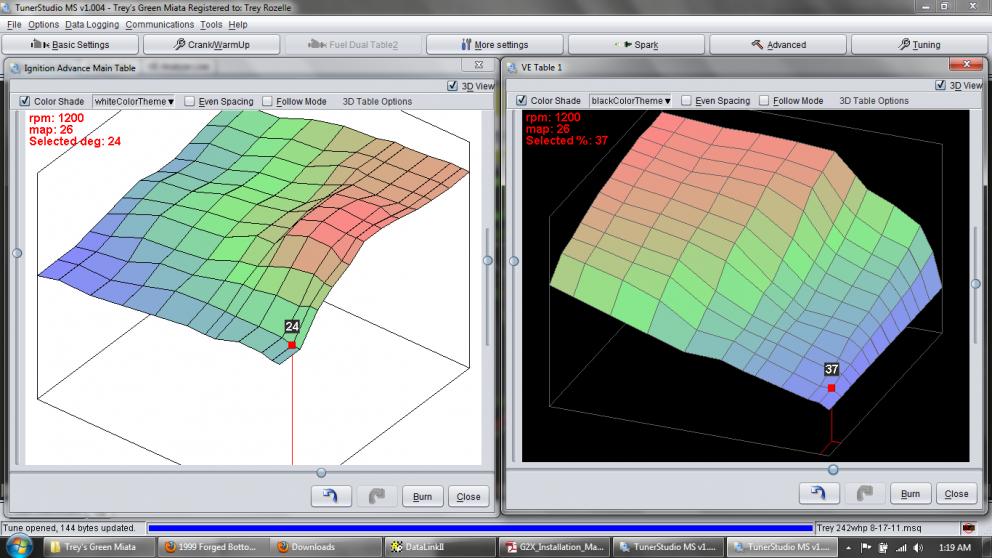Click undo arrow in VE Table 1 window
This screenshot has width=992, height=558.
(x=818, y=493)
